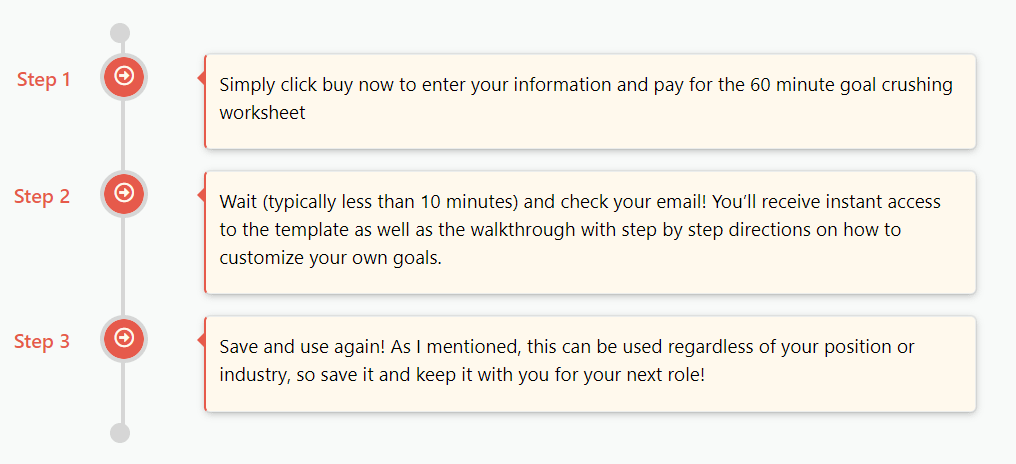Image resolution: width=1016 pixels, height=464 pixels.
Task: Click the grey dot below the timeline
Action: (x=121, y=433)
